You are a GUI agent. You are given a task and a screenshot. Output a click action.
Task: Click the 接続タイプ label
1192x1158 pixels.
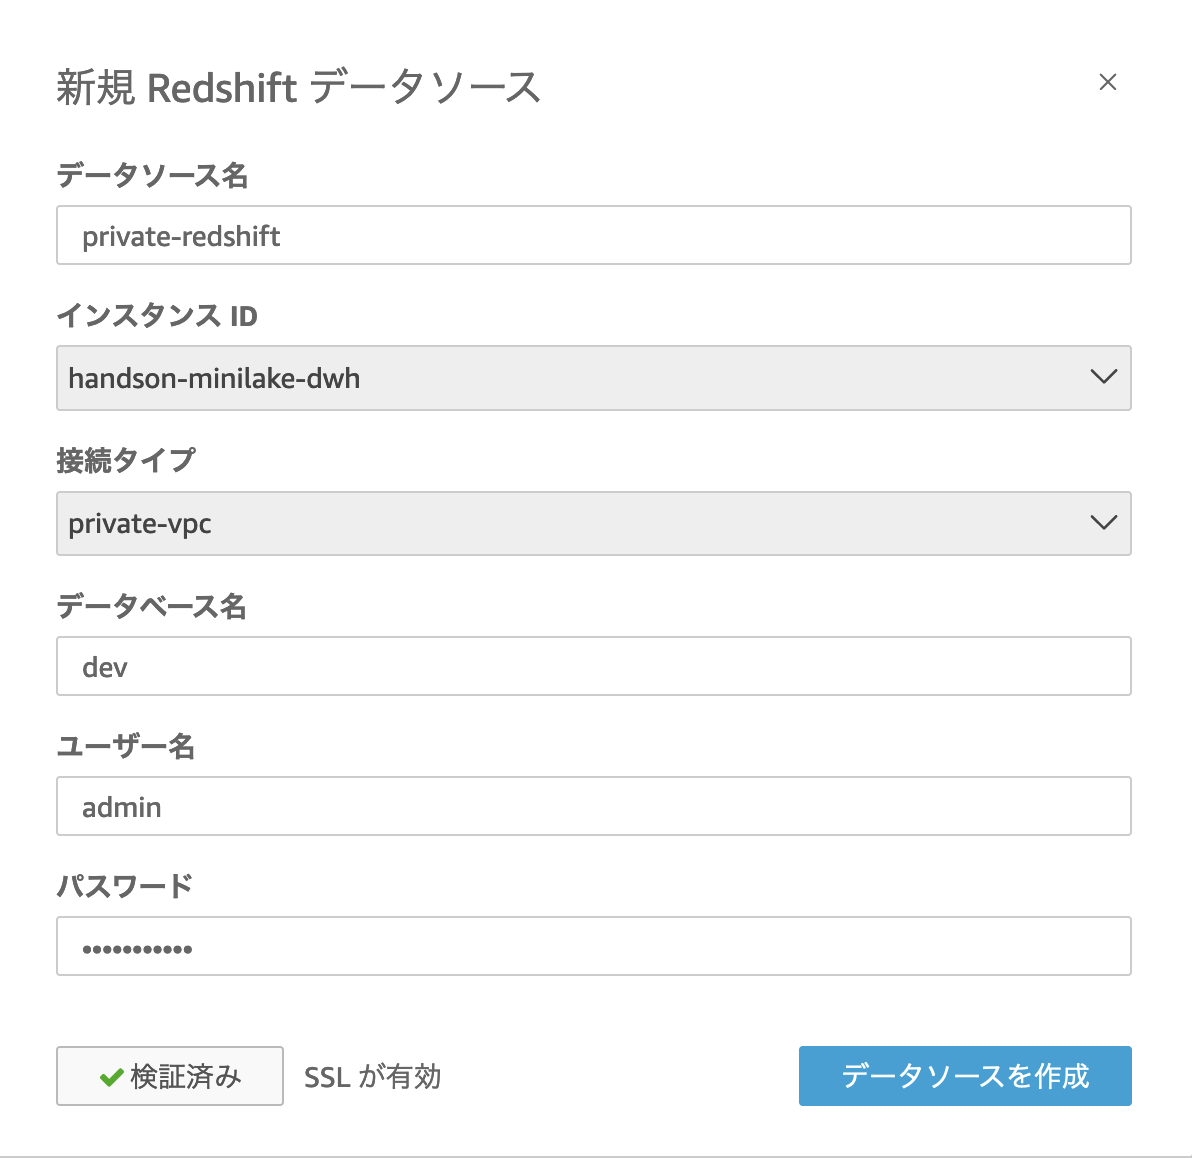126,460
